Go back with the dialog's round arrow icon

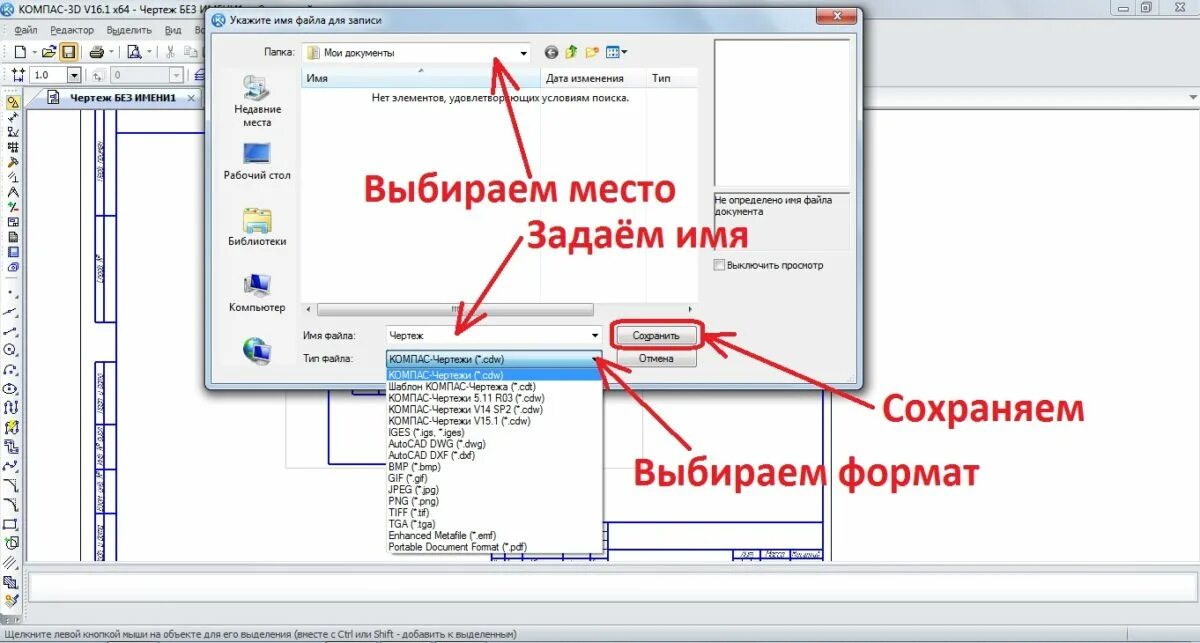[551, 52]
